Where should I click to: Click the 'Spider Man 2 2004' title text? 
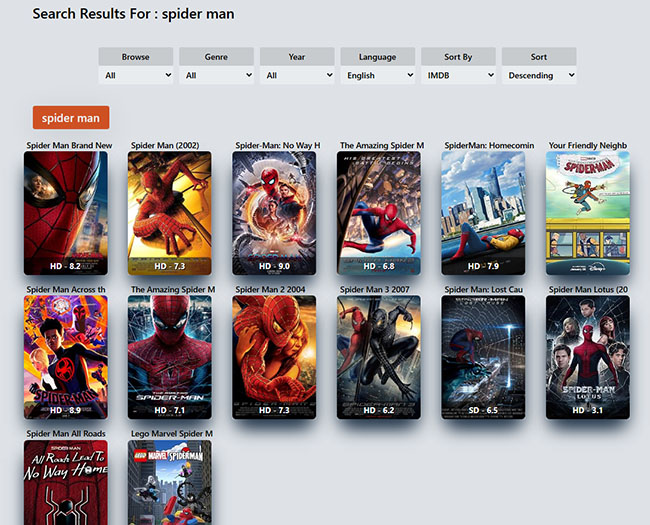[270, 289]
